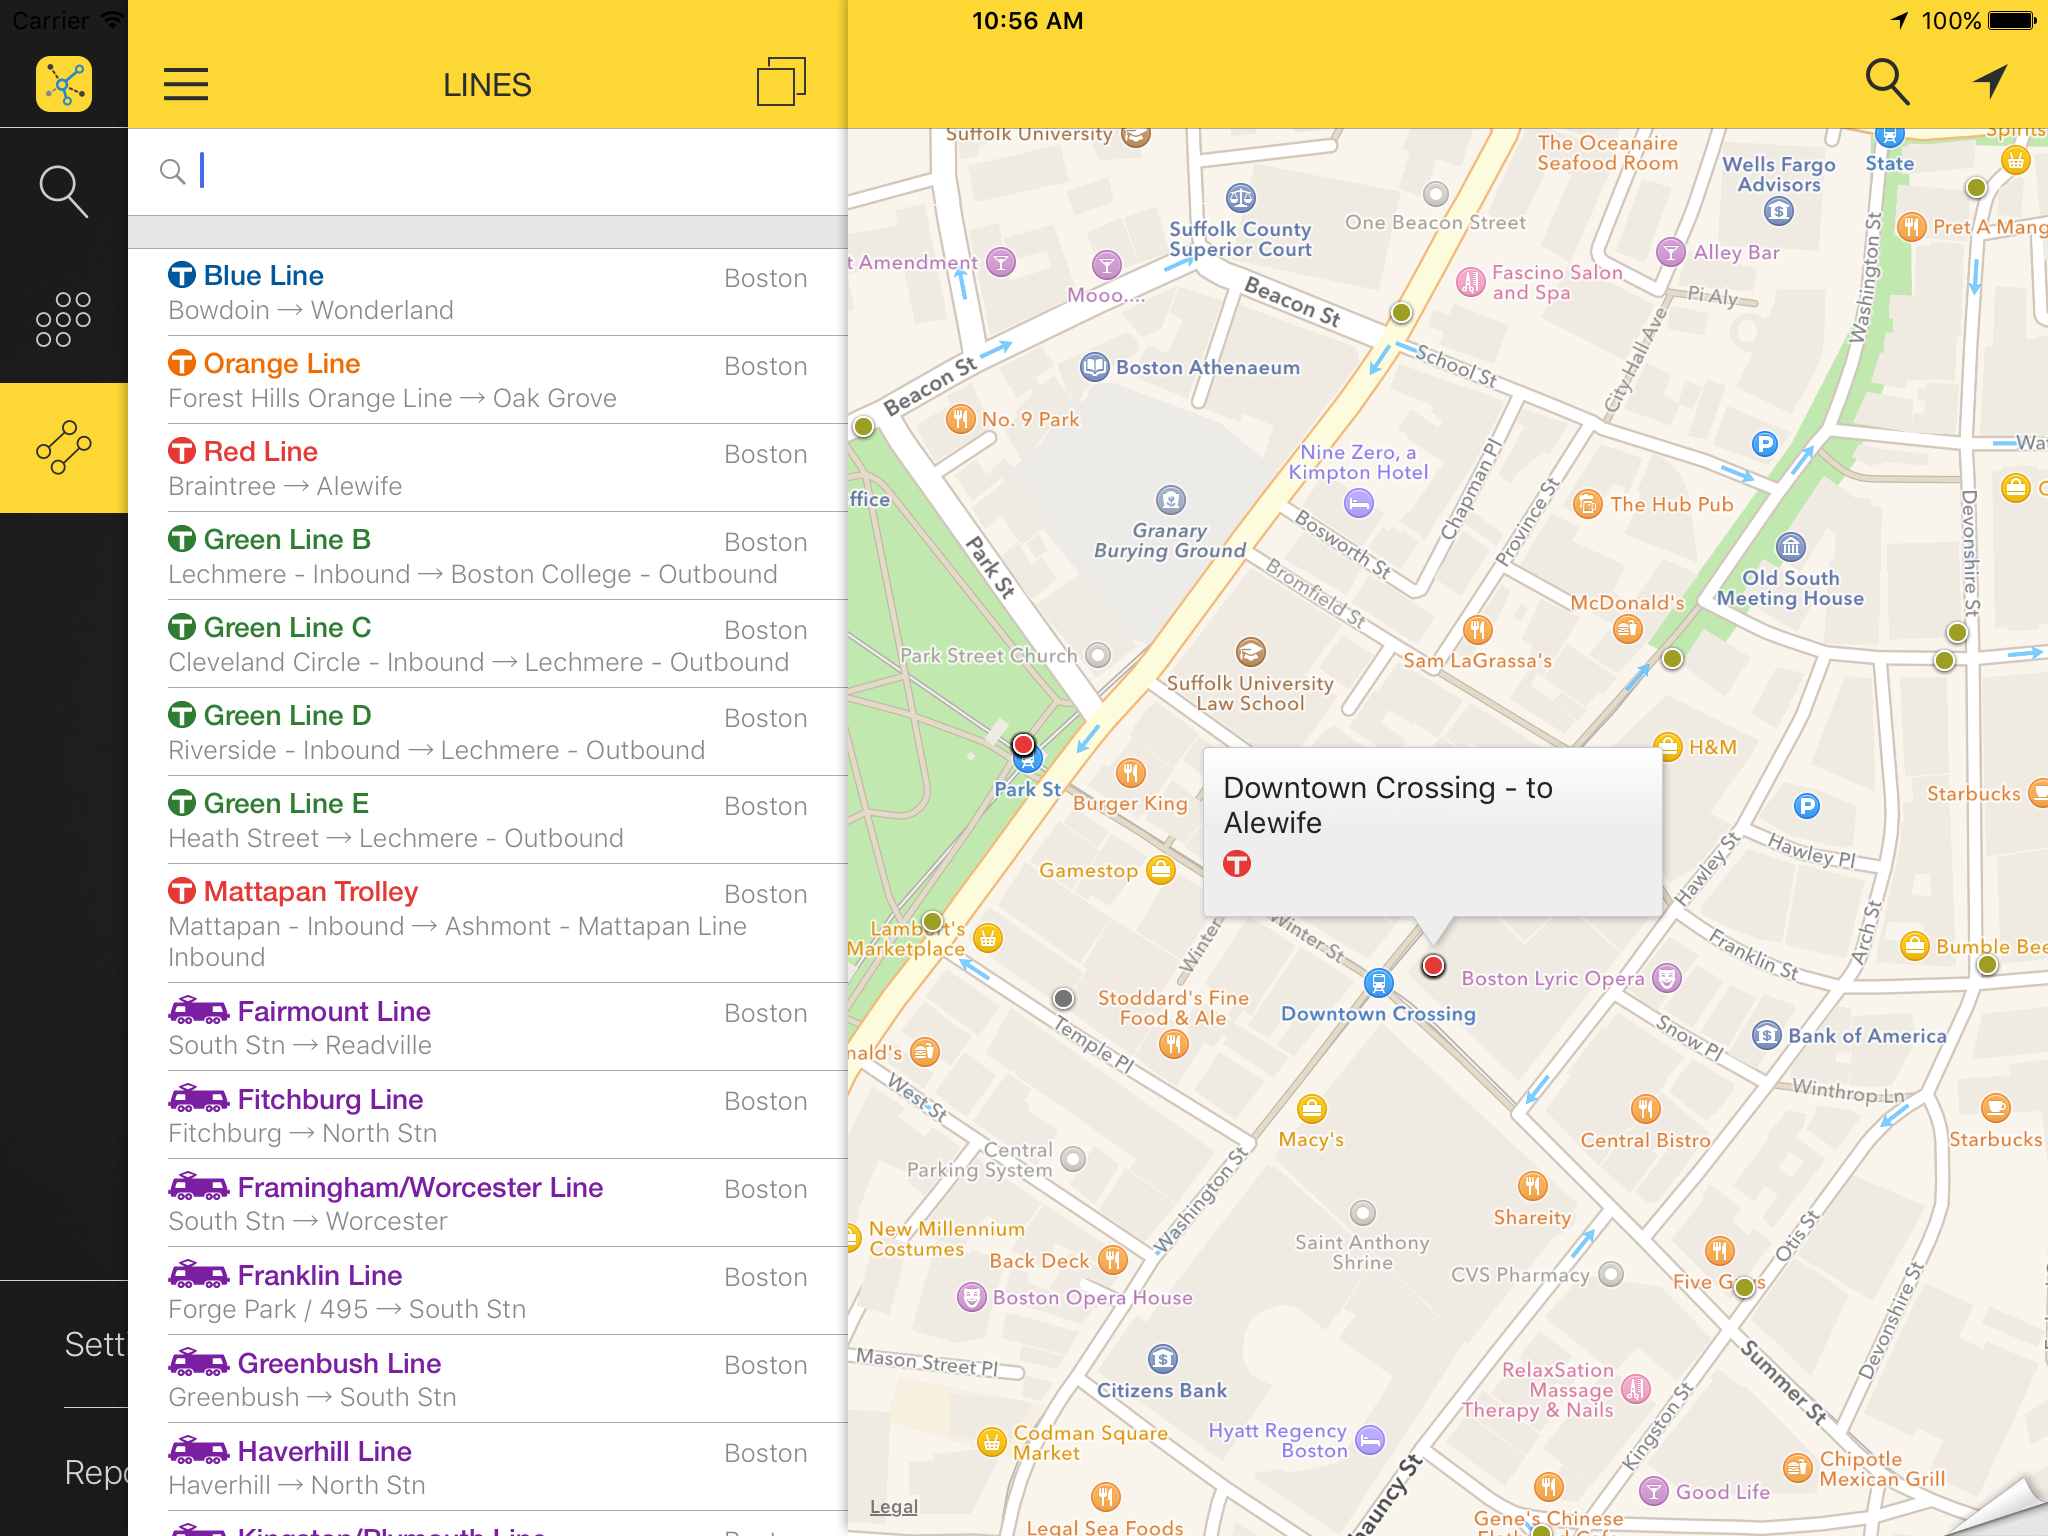This screenshot has width=2048, height=1536.
Task: Open the Orange Line entry
Action: point(487,380)
